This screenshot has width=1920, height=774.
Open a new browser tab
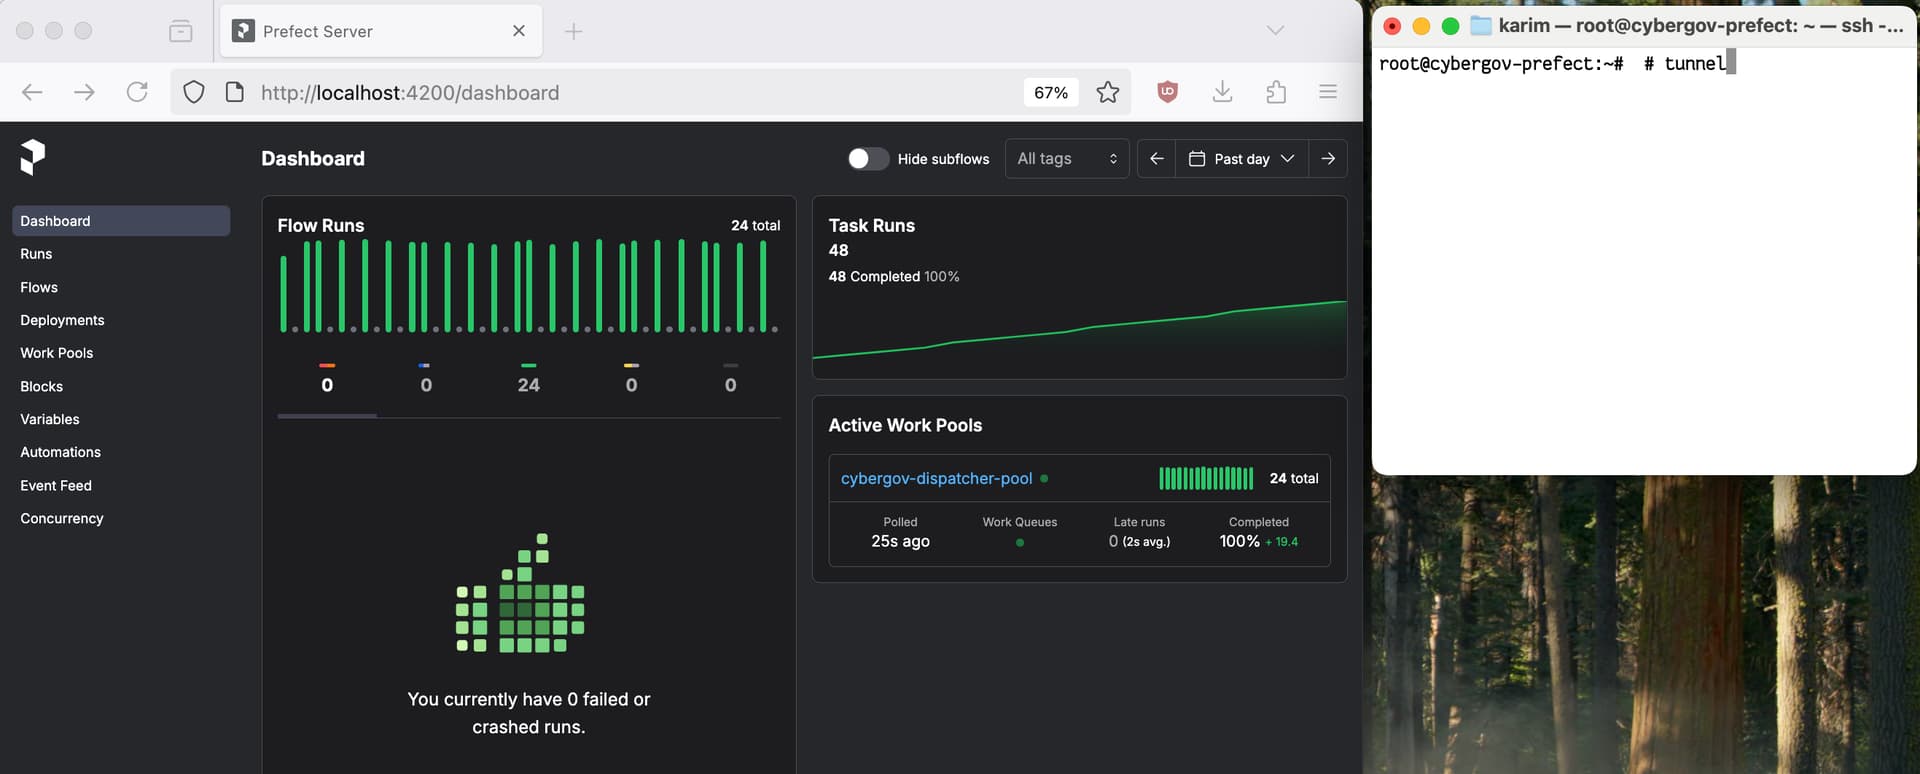point(573,31)
